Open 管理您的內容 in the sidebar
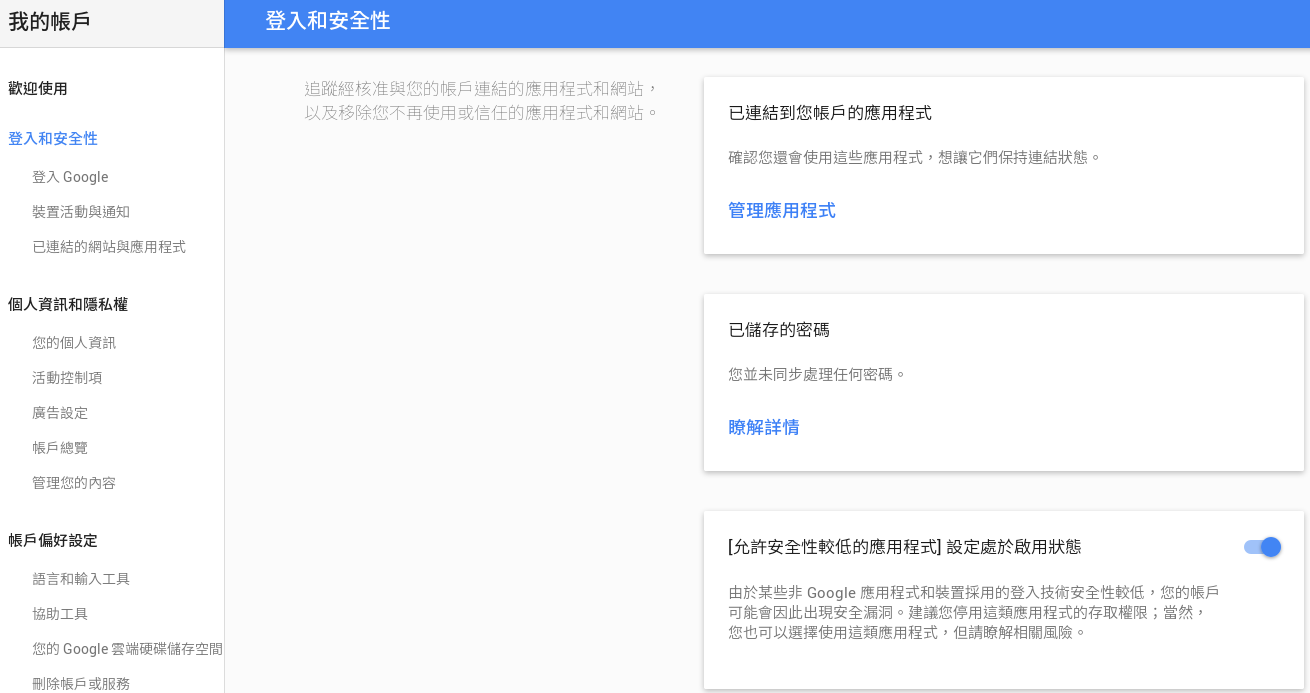1310x693 pixels. click(x=74, y=483)
